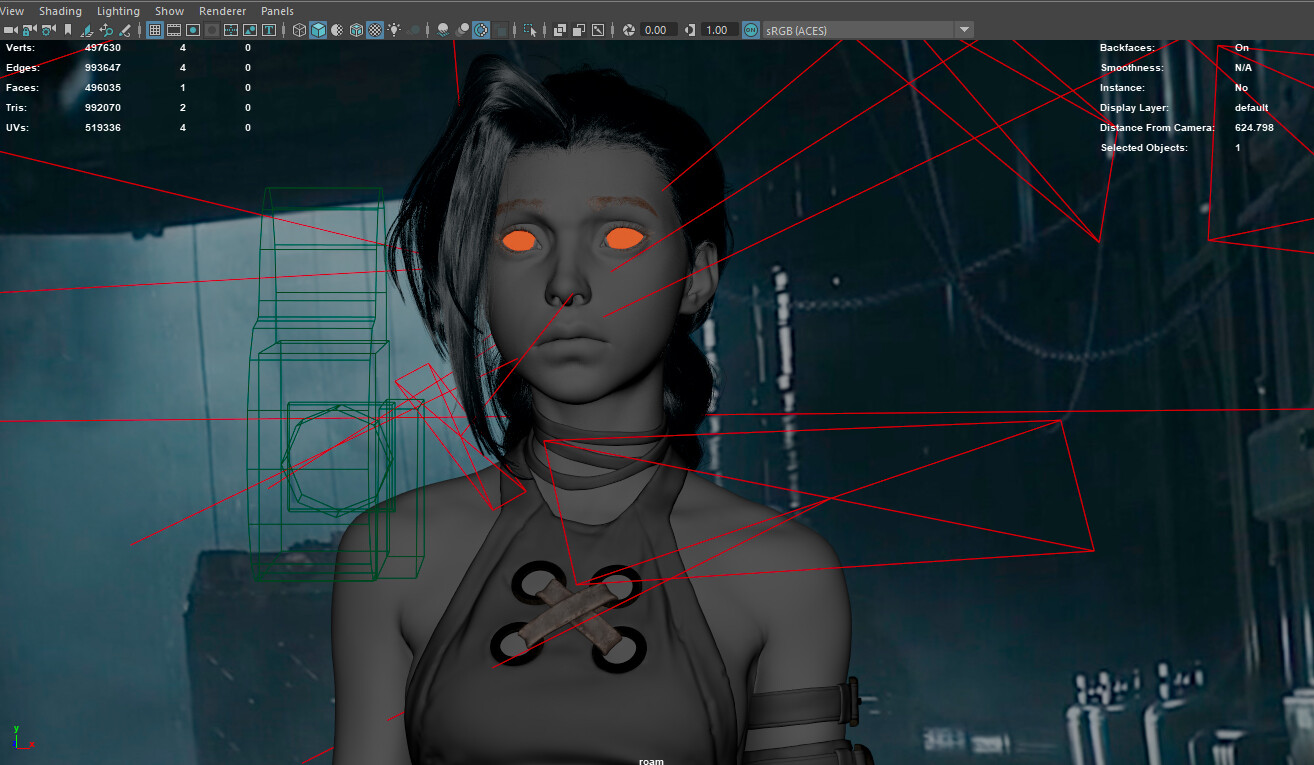Enable isolate select mode
Image resolution: width=1314 pixels, height=765 pixels.
tap(530, 30)
